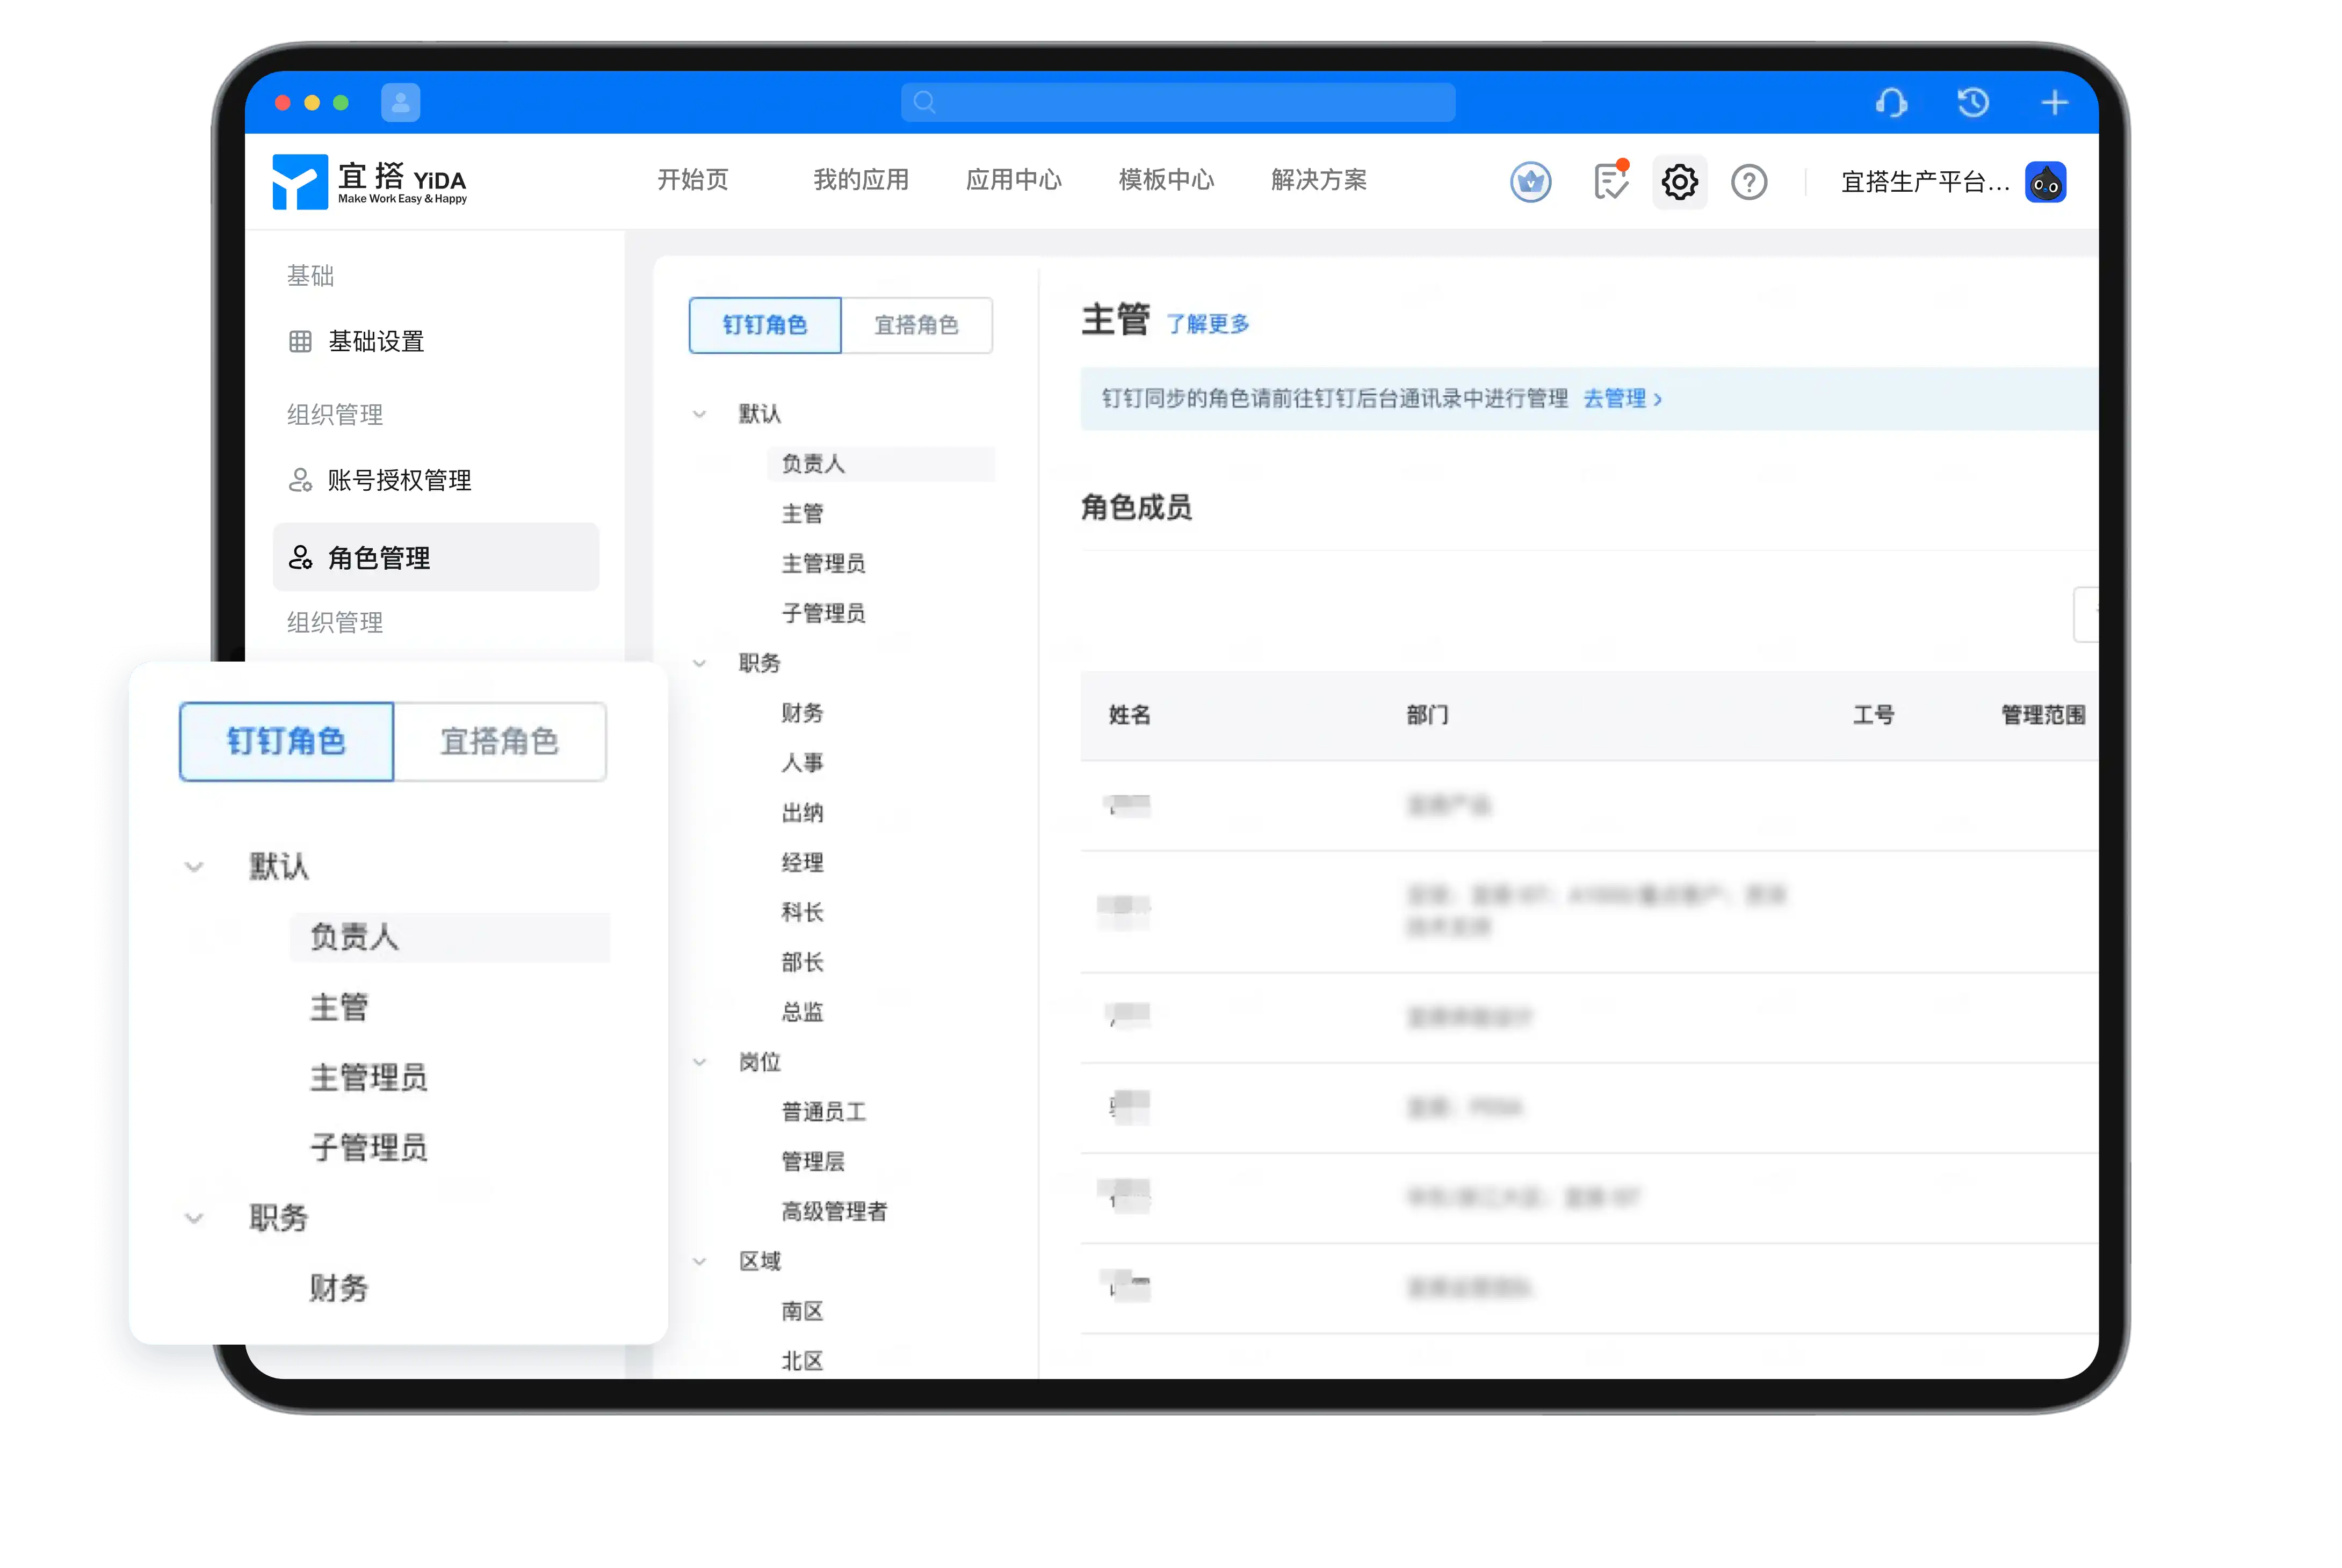Open the history clock icon
Viewport: 2342px width, 1568px height.
[x=1973, y=102]
